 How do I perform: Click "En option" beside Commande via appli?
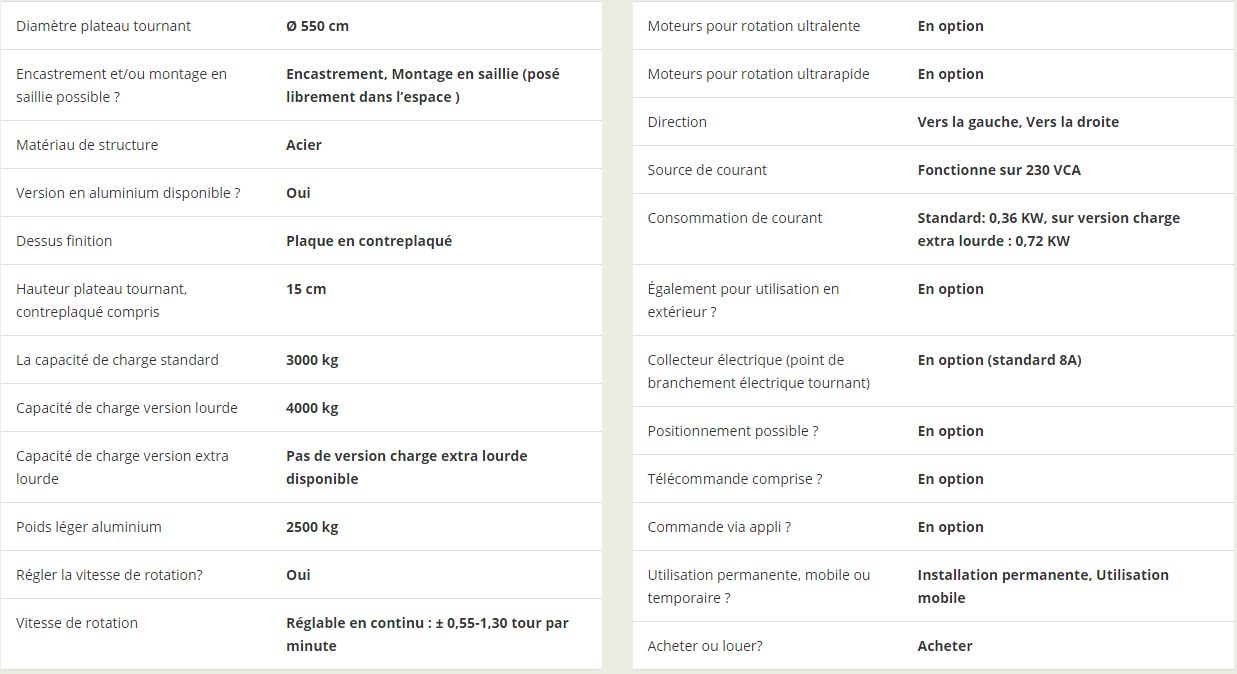(x=950, y=527)
